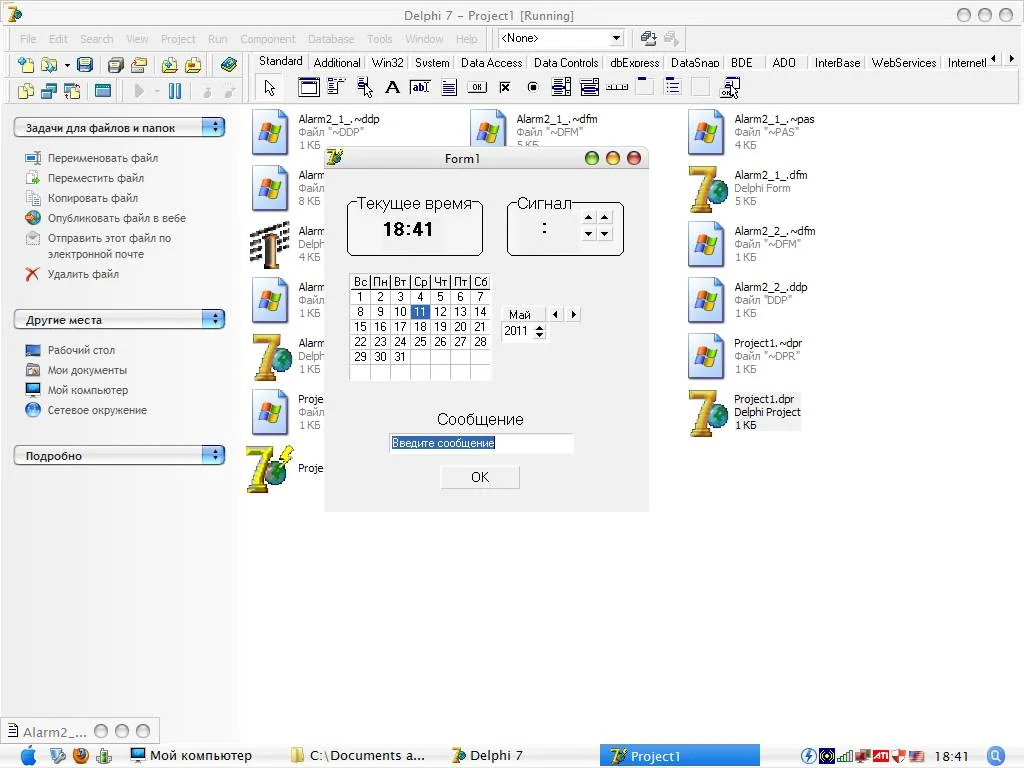Save the current file with the floppy icon
Viewport: 1024px width, 768px height.
pyautogui.click(x=85, y=65)
